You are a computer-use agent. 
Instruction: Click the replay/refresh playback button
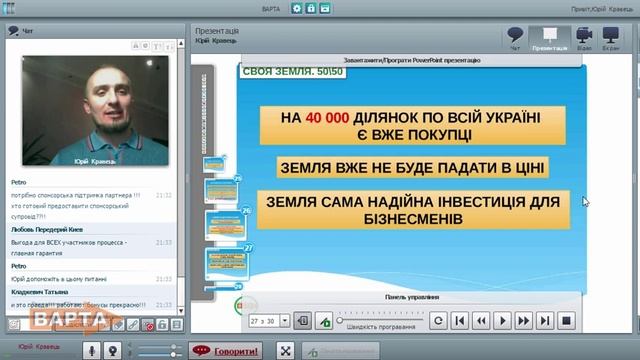pos(438,321)
